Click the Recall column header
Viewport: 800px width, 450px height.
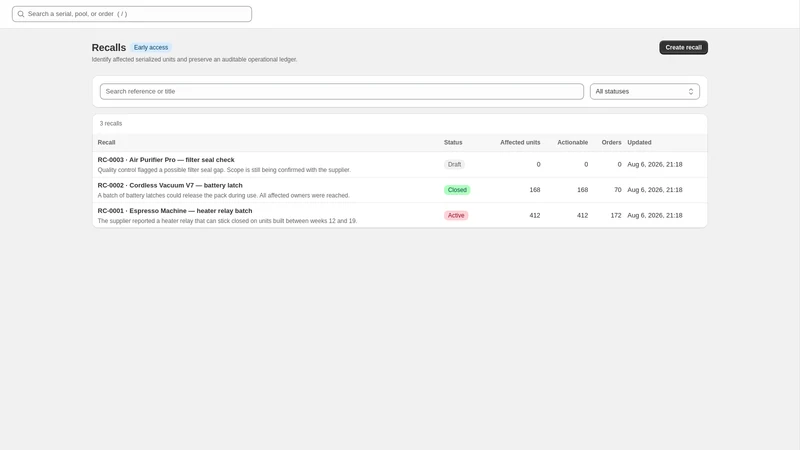pyautogui.click(x=106, y=142)
